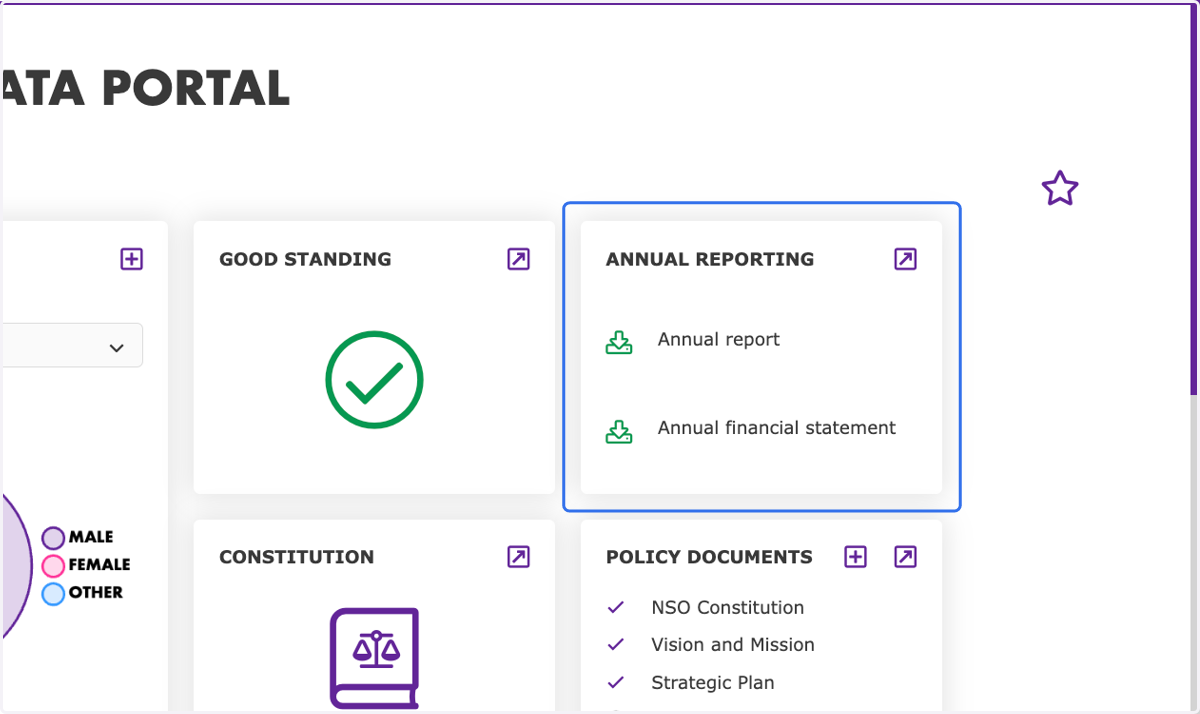The width and height of the screenshot is (1200, 714).
Task: Open Policy Documents external link icon
Action: click(905, 557)
